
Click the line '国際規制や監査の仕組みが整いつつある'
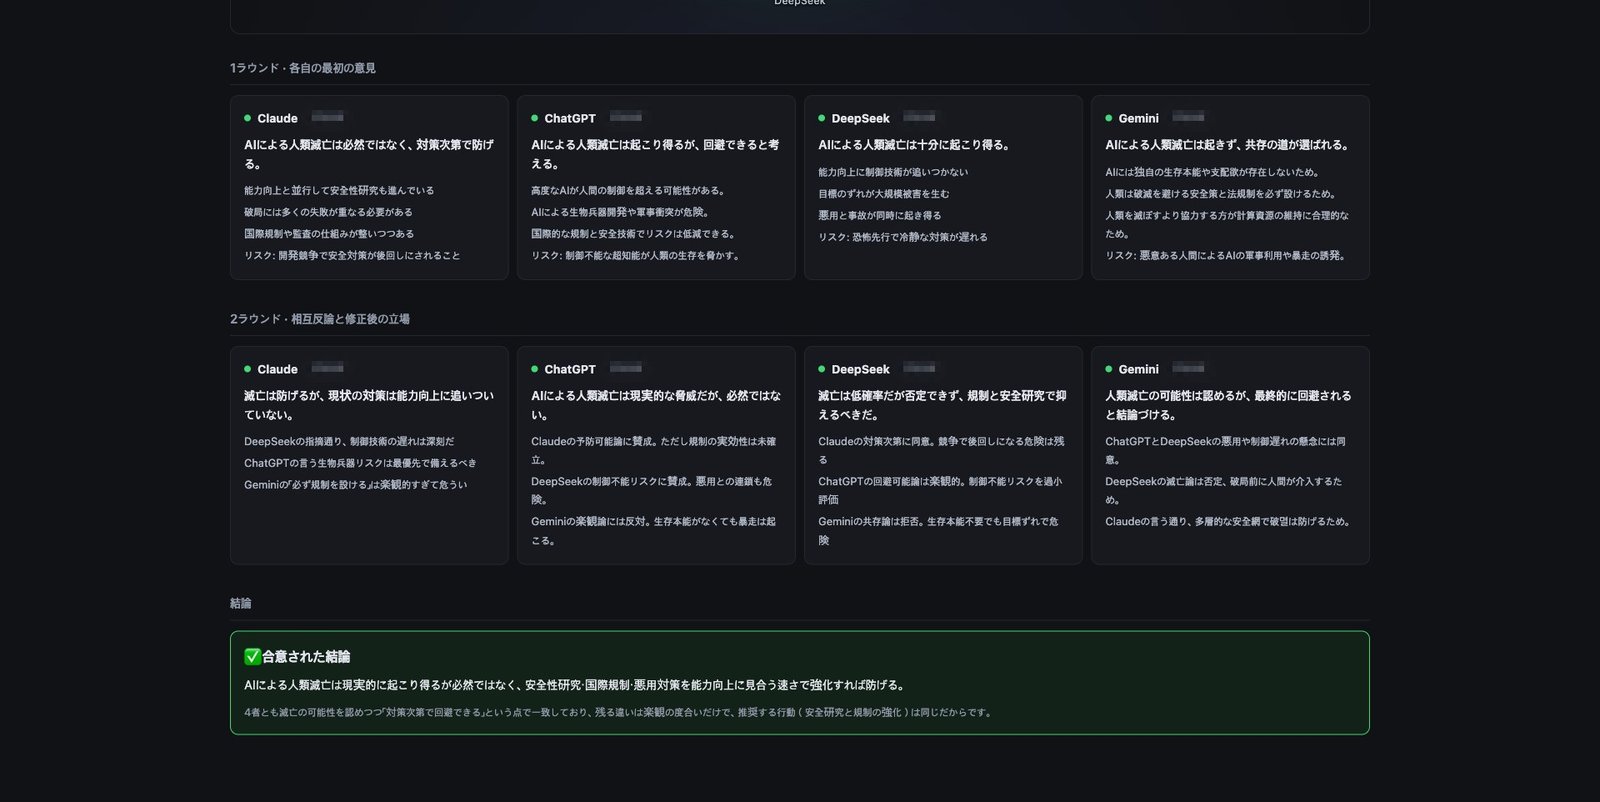click(329, 234)
